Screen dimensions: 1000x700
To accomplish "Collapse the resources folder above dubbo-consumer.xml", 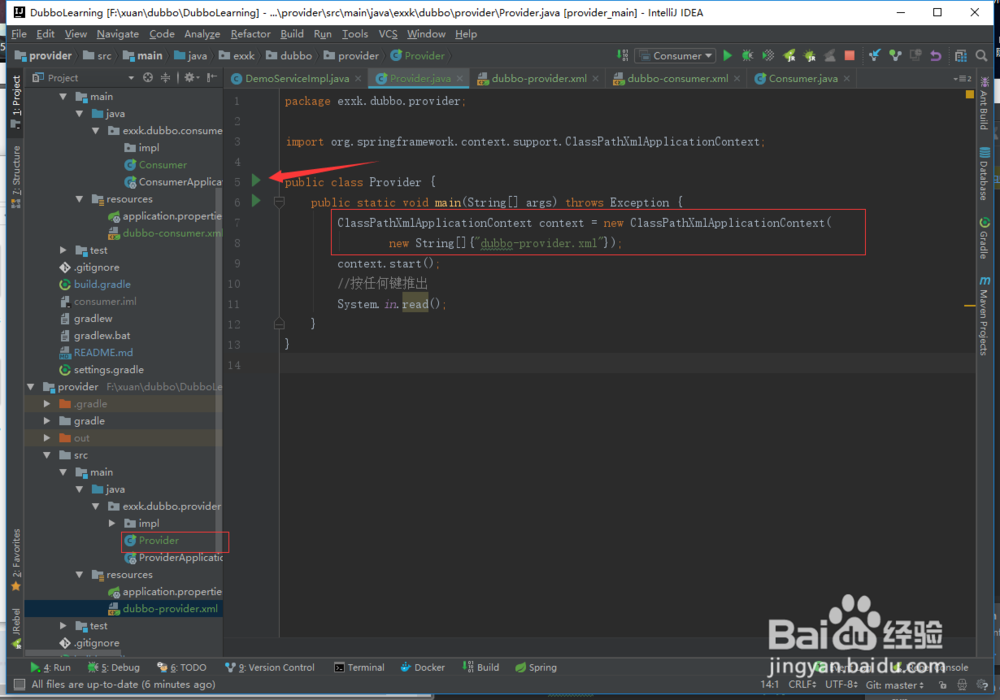I will coord(79,199).
